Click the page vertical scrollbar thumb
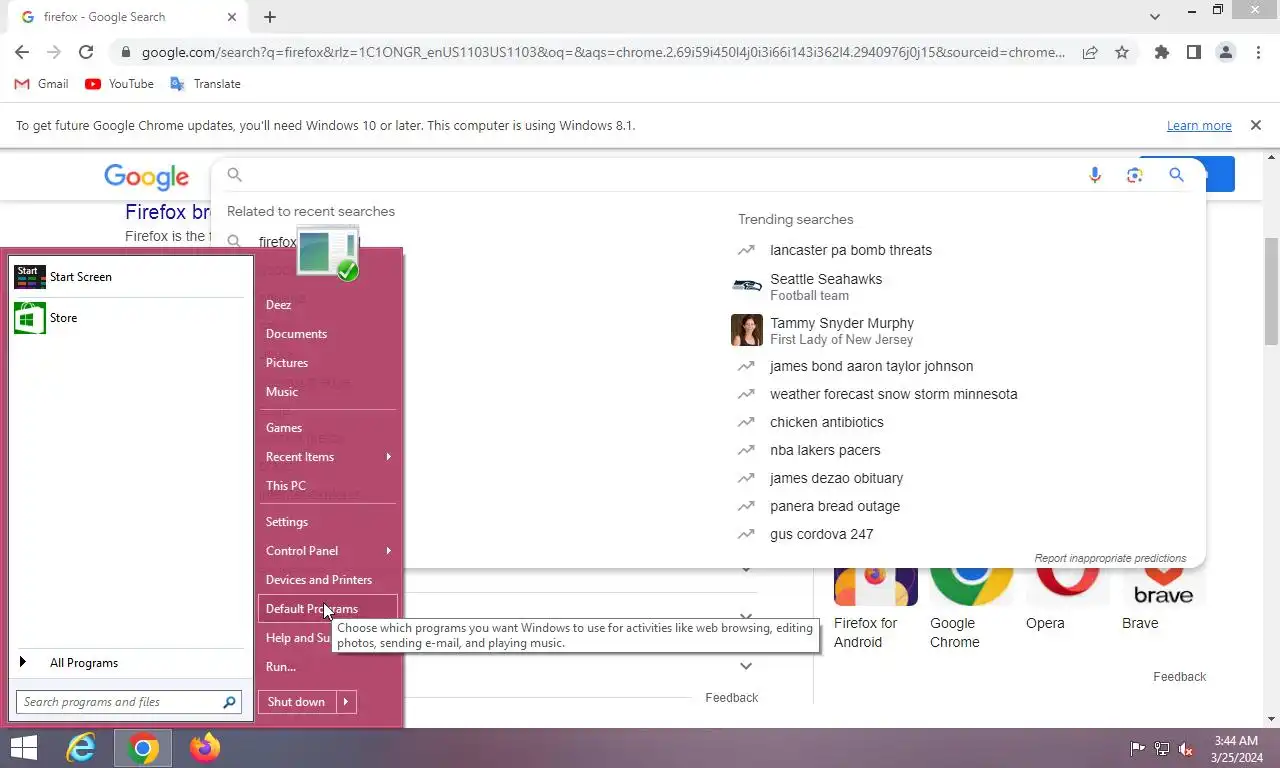Image resolution: width=1280 pixels, height=768 pixels. coord(1272,291)
